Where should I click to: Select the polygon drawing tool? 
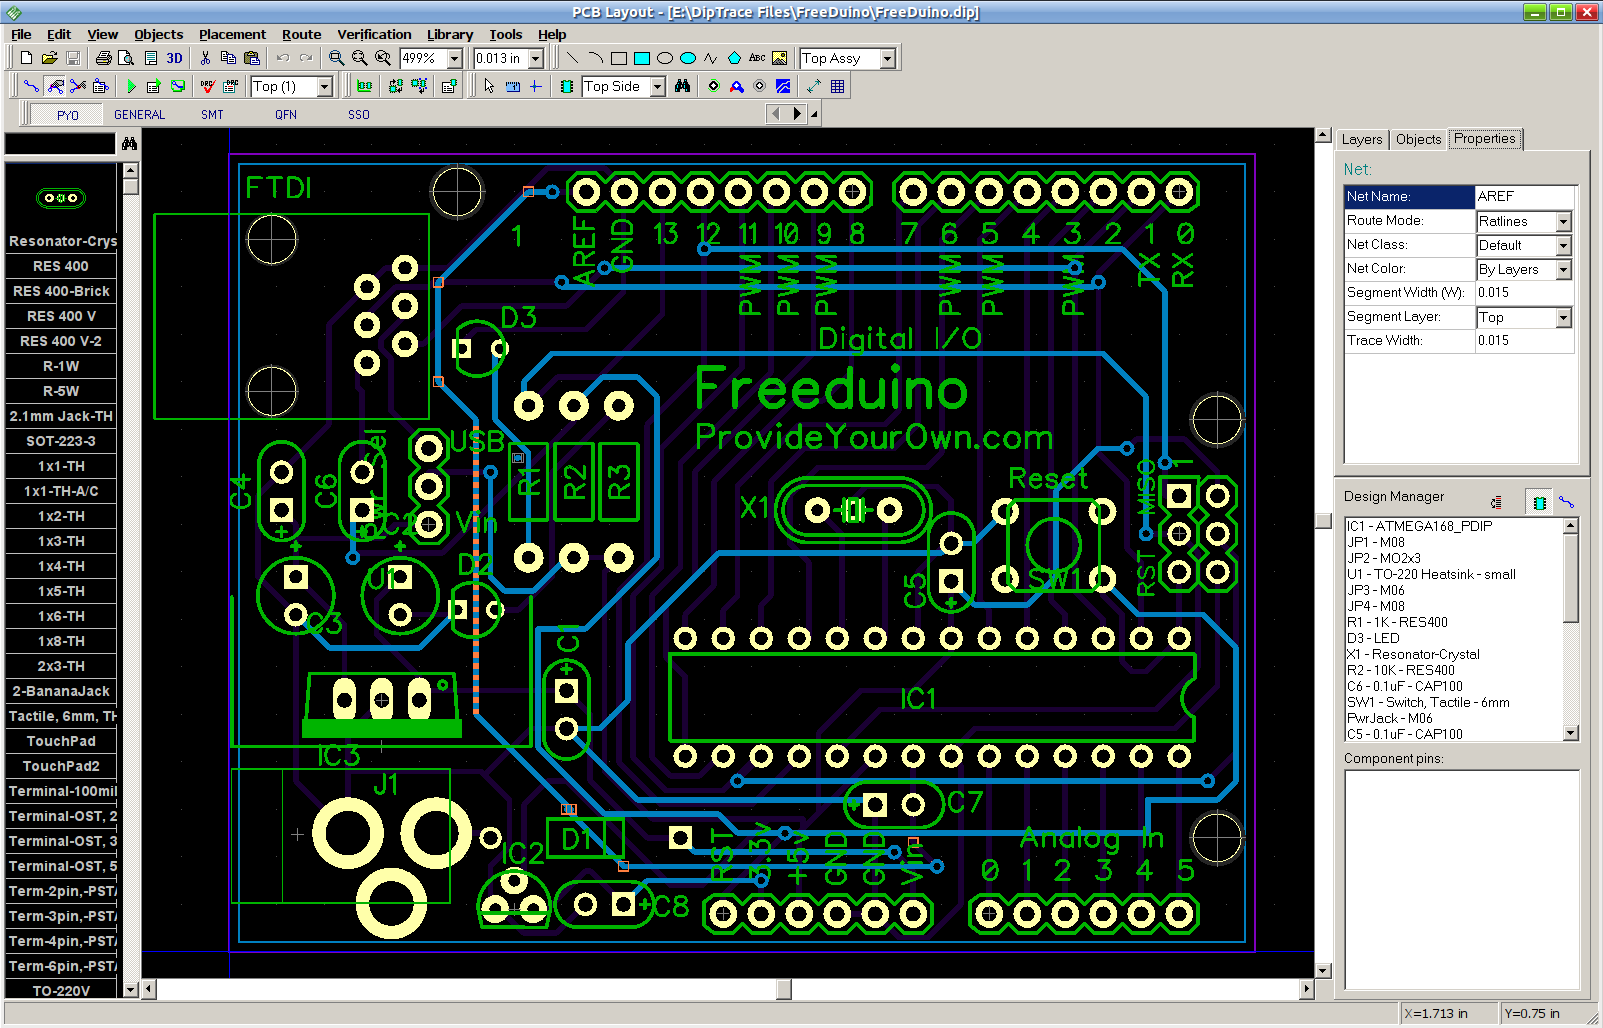coord(735,58)
